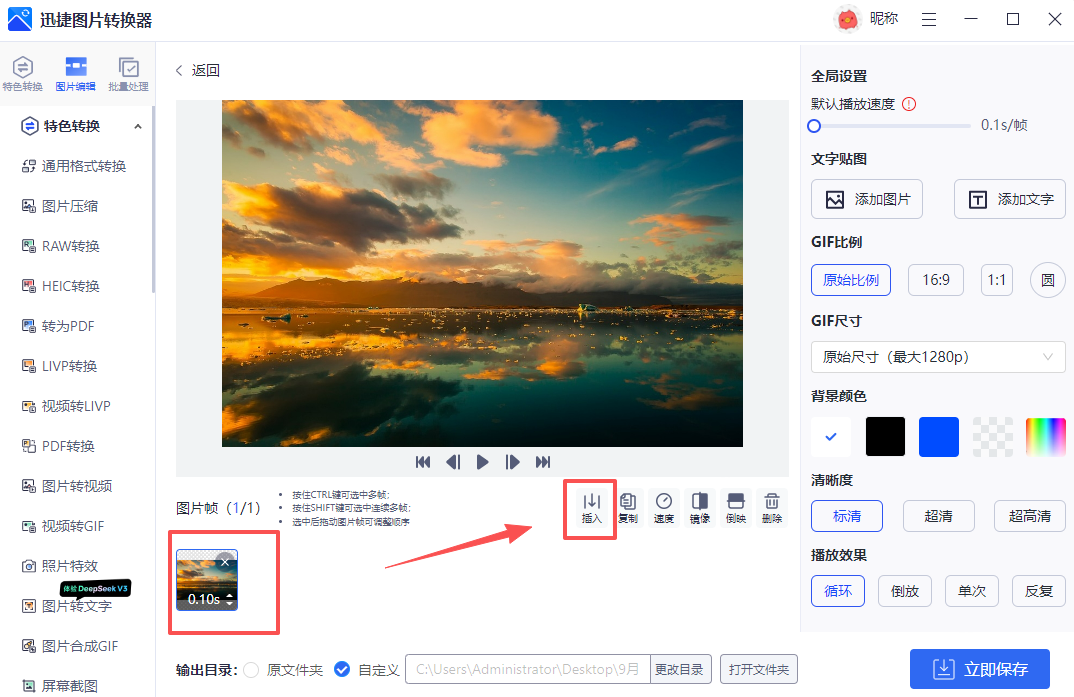Select the 插入 frame insert tool

[590, 507]
